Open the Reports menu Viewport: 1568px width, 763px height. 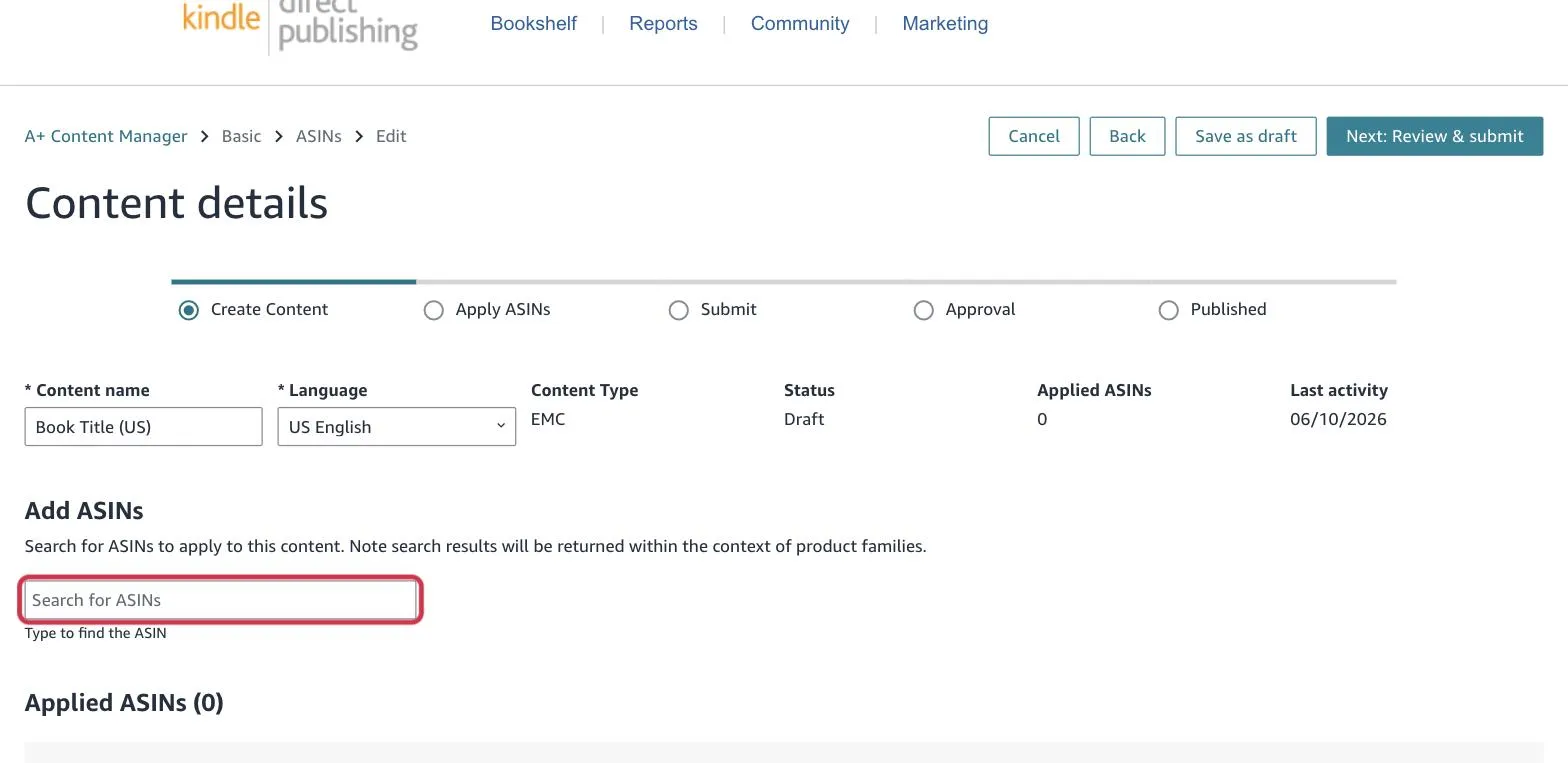[663, 24]
